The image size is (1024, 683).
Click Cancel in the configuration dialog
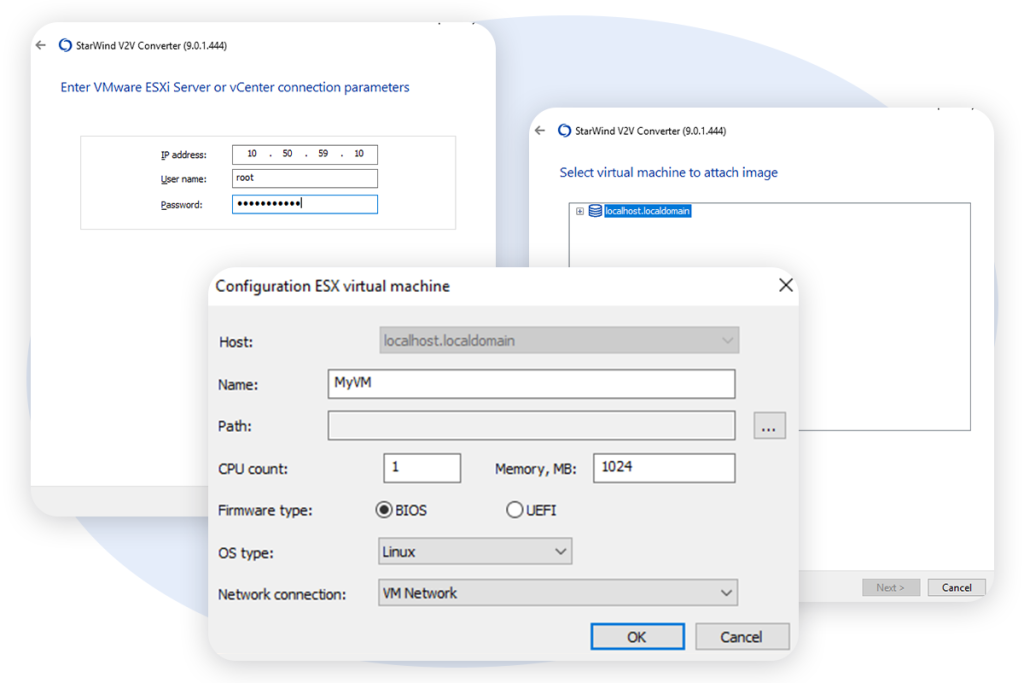tap(741, 637)
